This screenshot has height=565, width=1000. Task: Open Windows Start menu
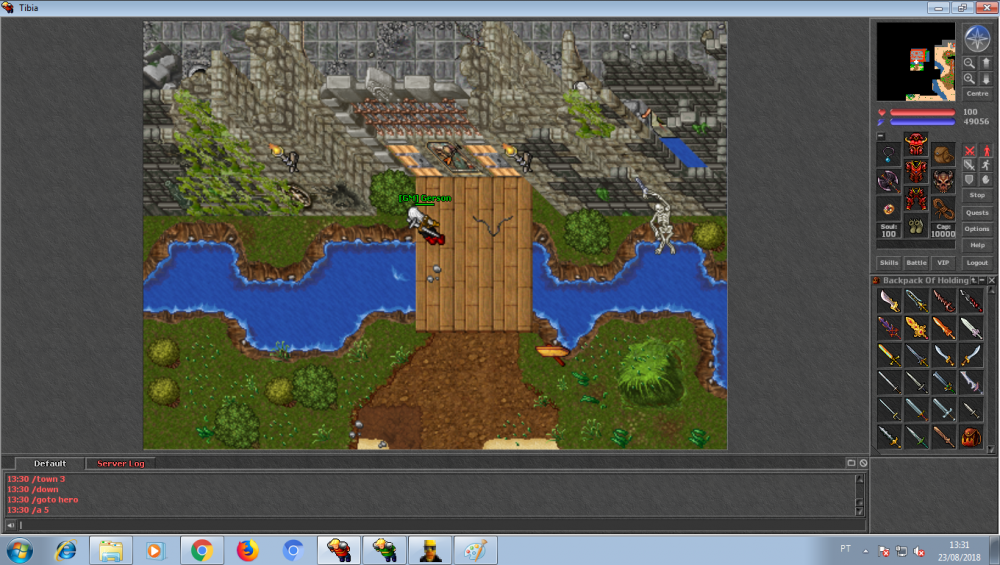[19, 550]
